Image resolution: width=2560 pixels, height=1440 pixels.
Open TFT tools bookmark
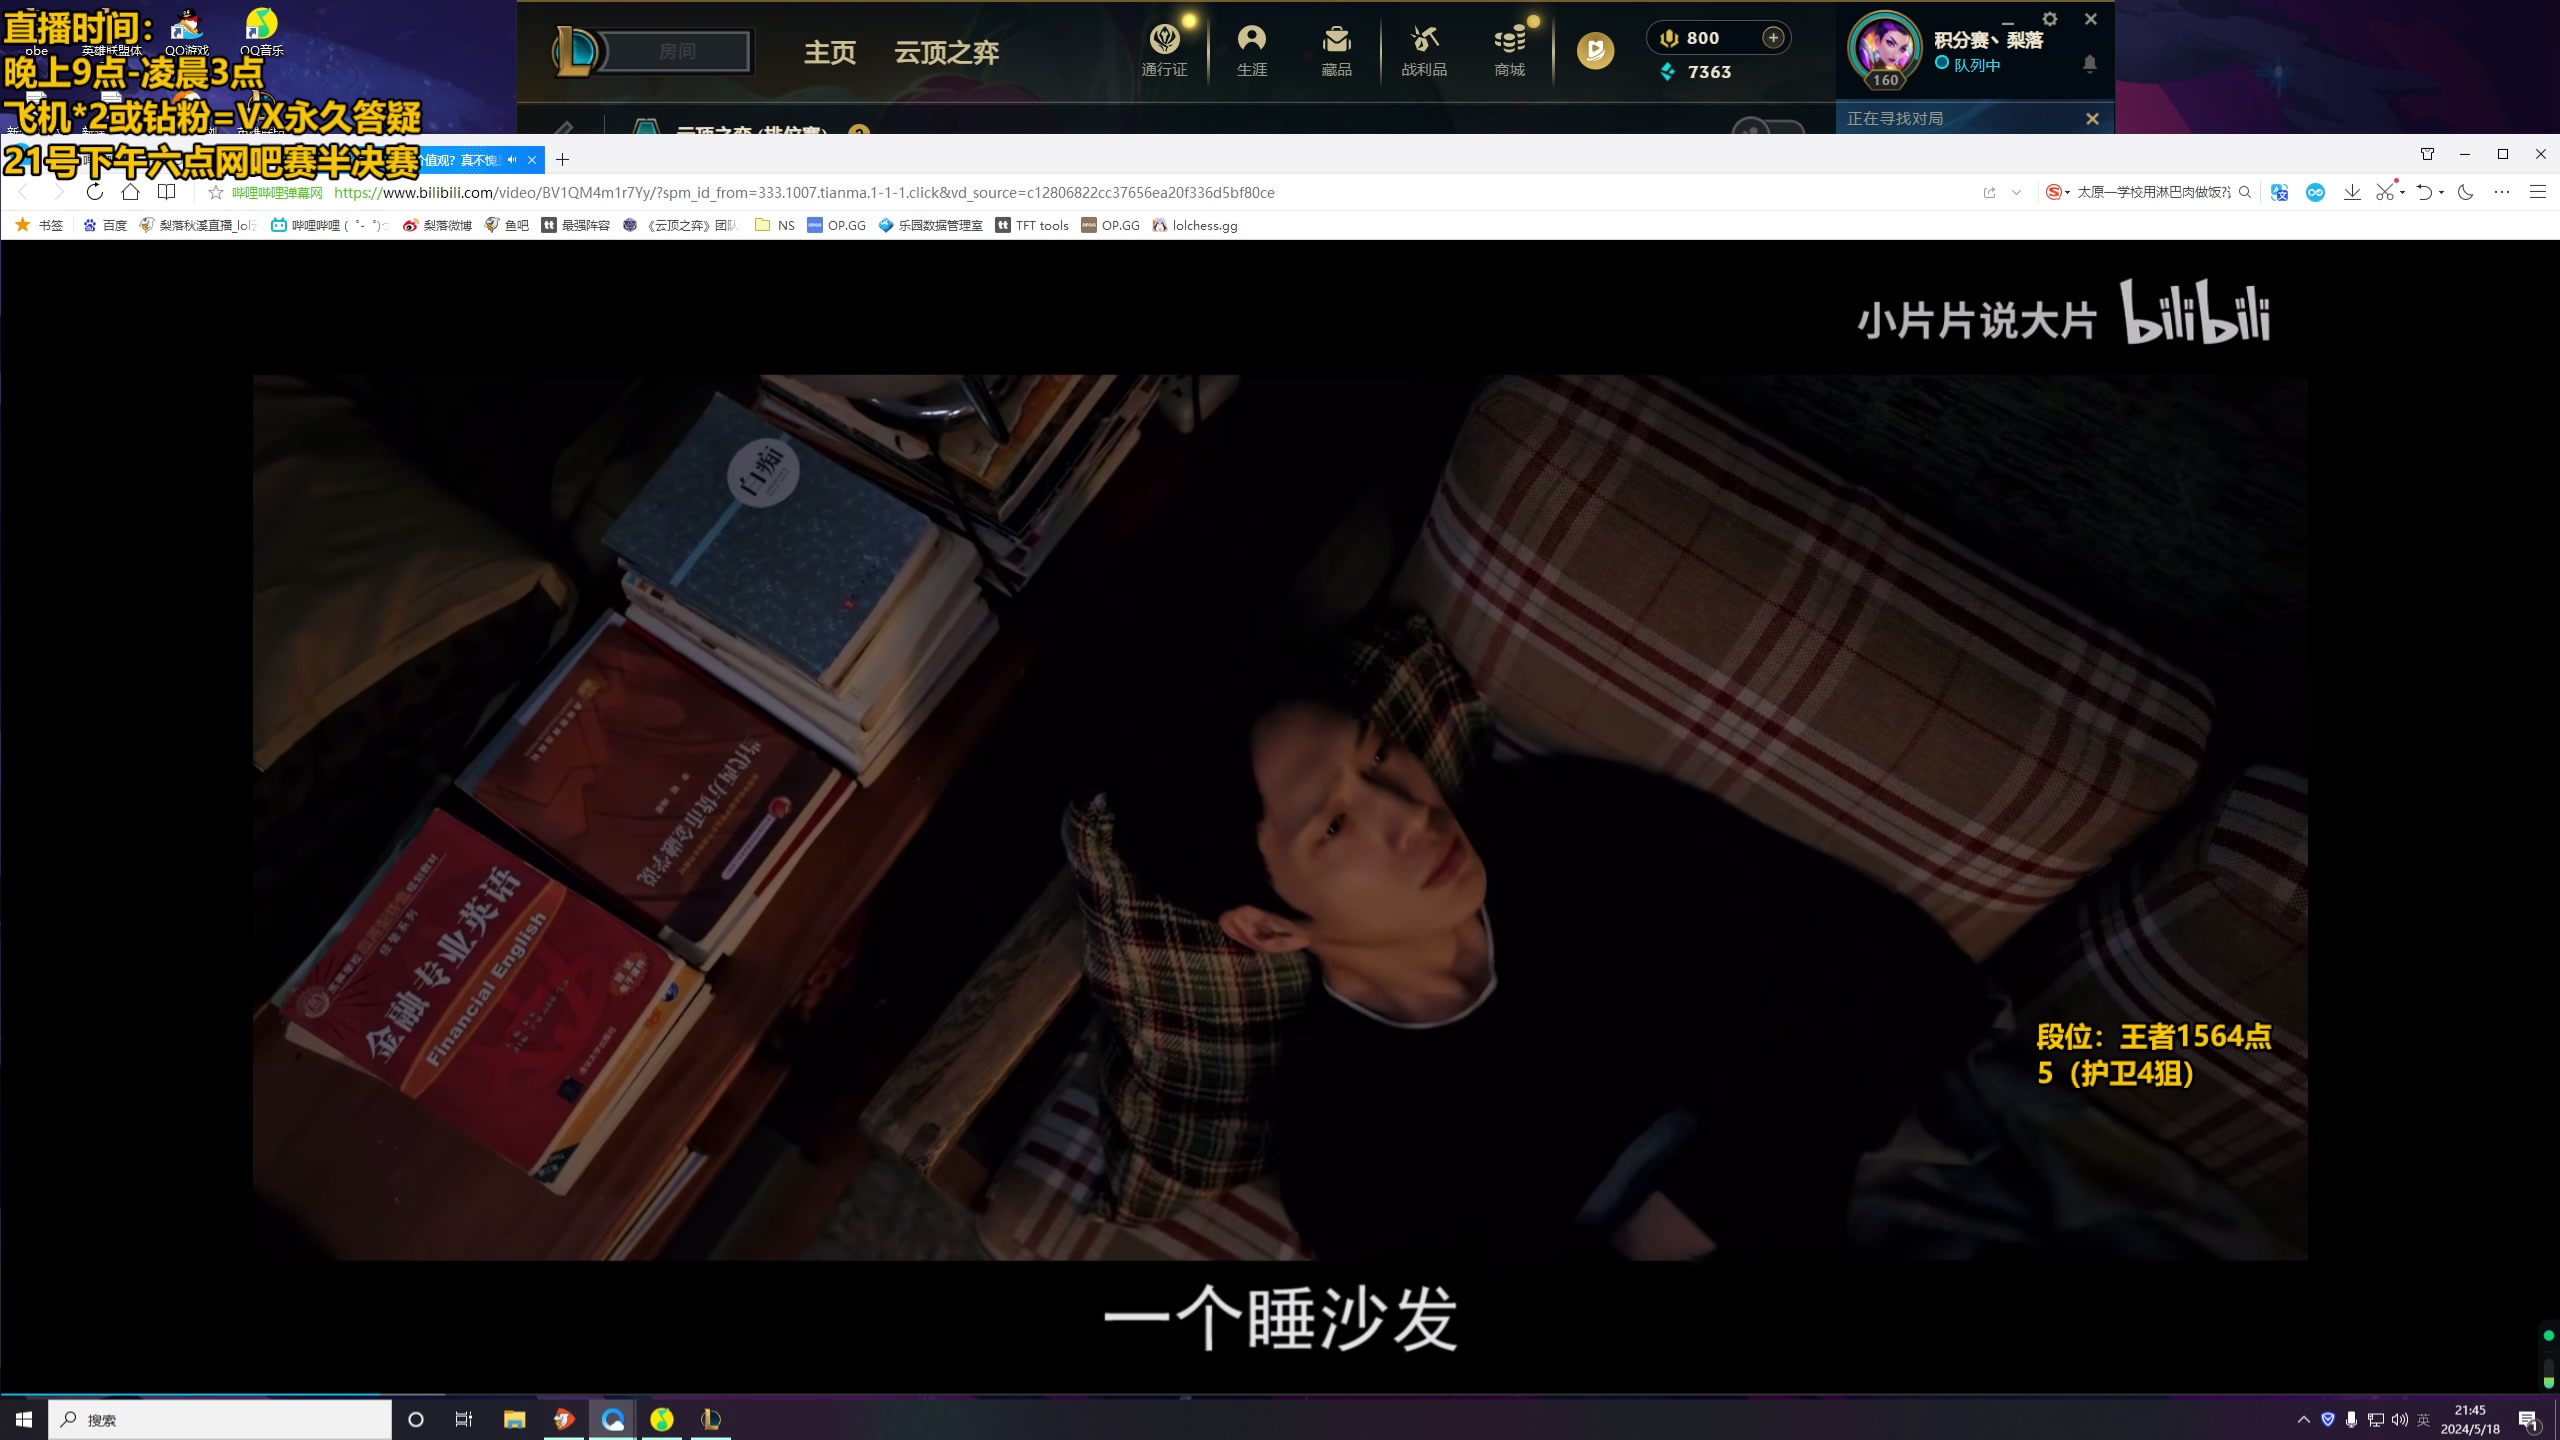tap(1032, 225)
